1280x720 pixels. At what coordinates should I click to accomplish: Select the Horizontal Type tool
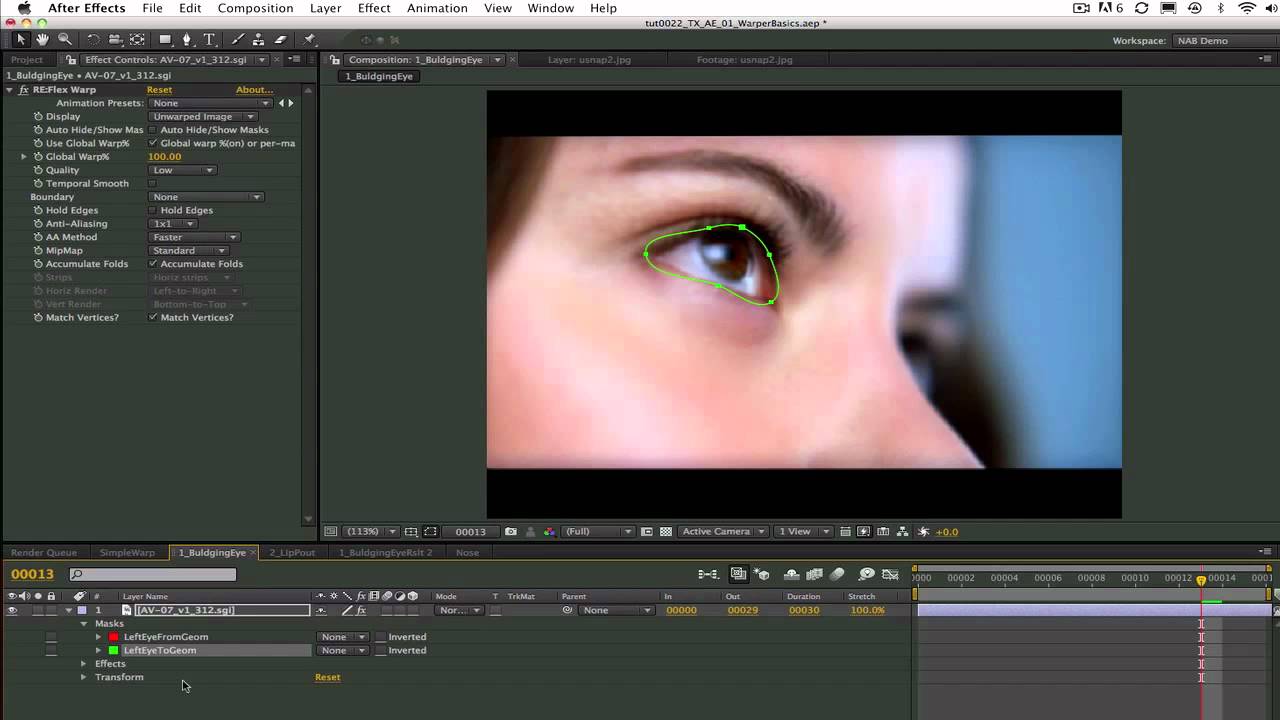click(209, 40)
